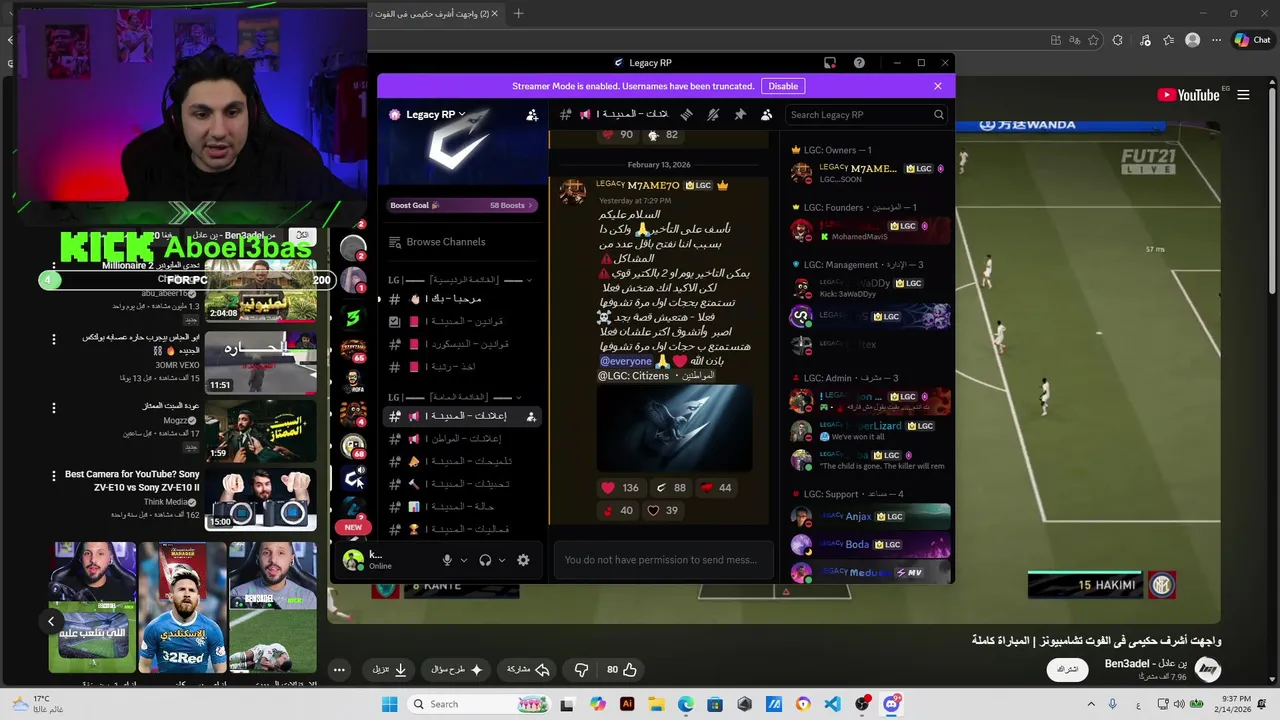
Task: Click the YouTube share مشاركة button
Action: coord(529,670)
